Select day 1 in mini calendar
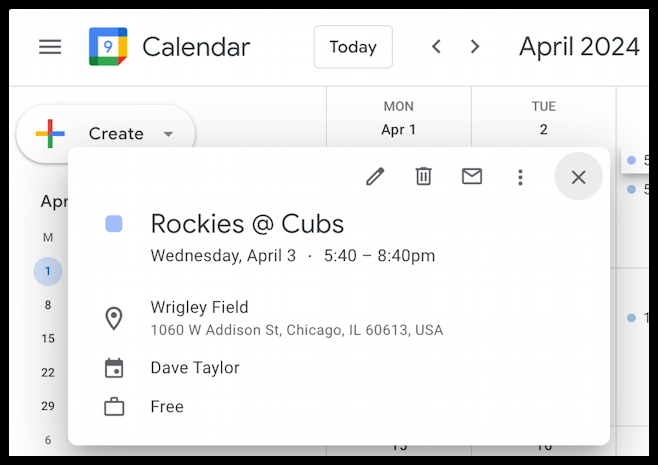This screenshot has width=658, height=465. click(48, 271)
